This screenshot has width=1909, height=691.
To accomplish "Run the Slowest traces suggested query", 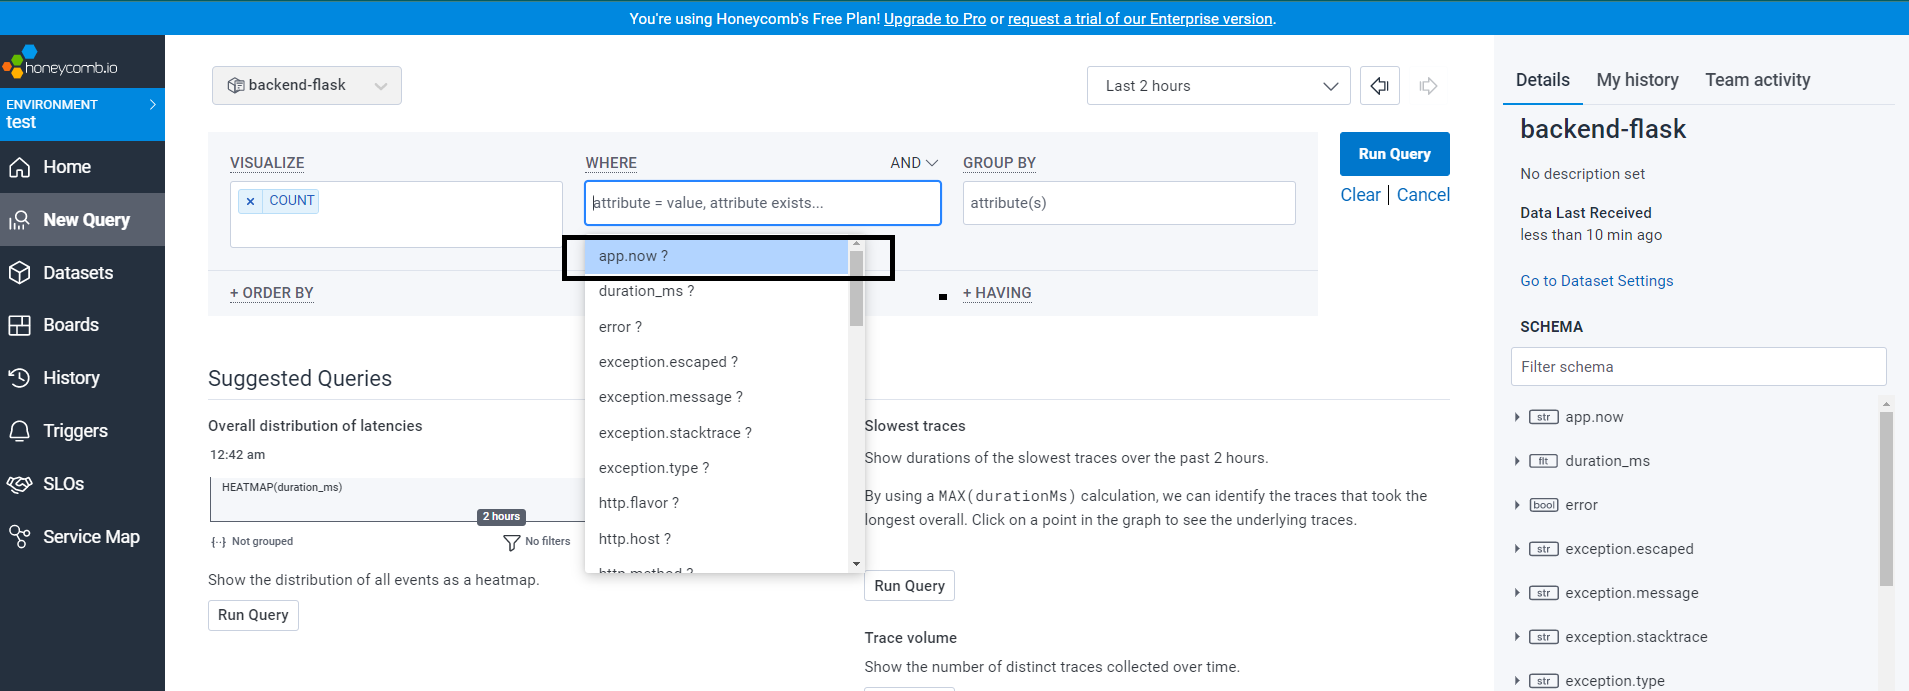I will 909,586.
